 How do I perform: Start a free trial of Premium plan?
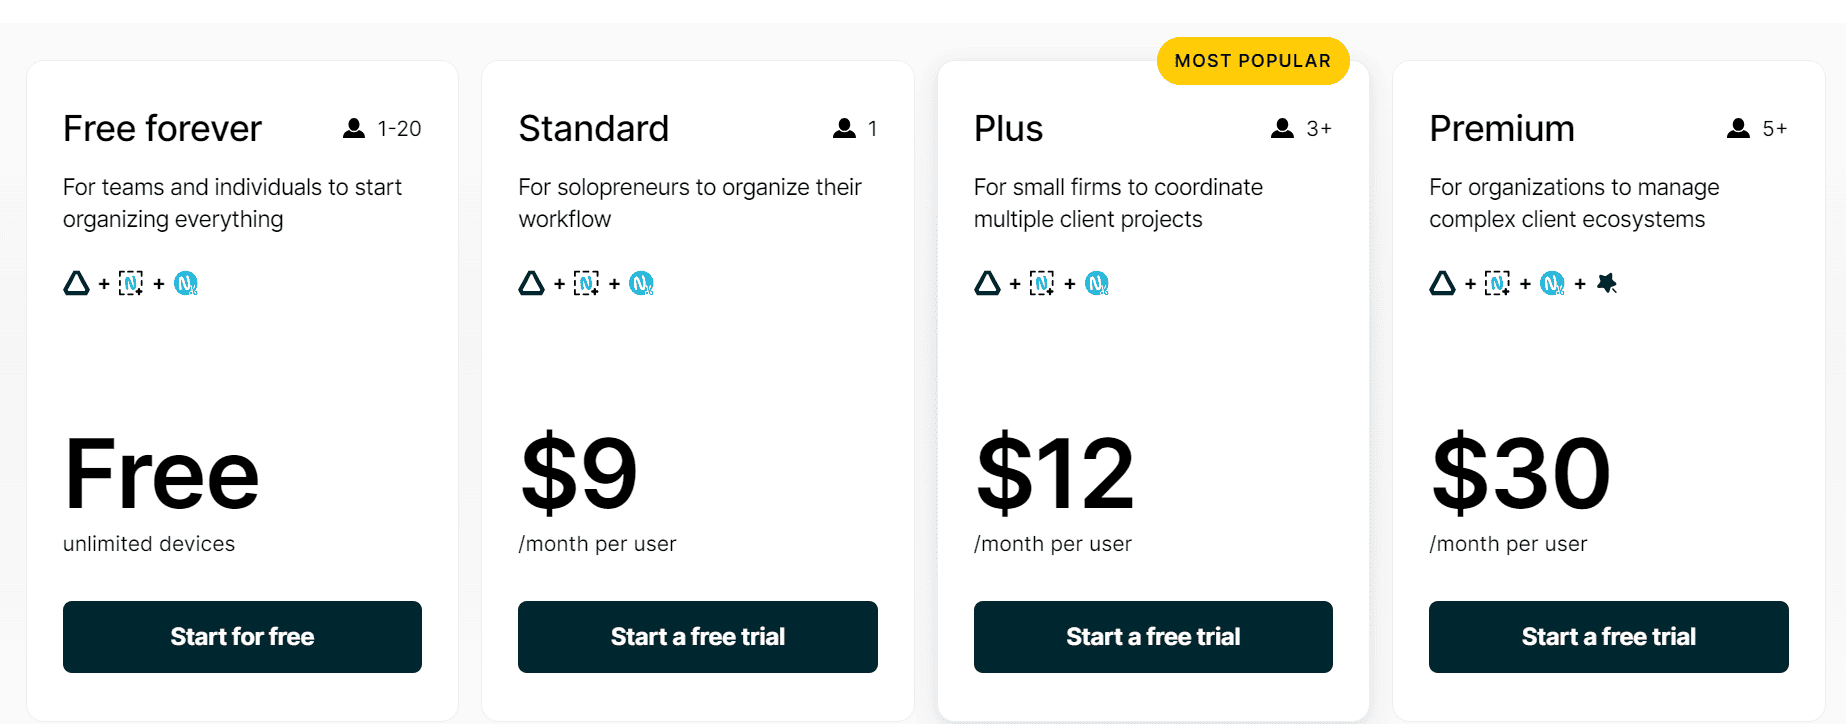[1607, 637]
